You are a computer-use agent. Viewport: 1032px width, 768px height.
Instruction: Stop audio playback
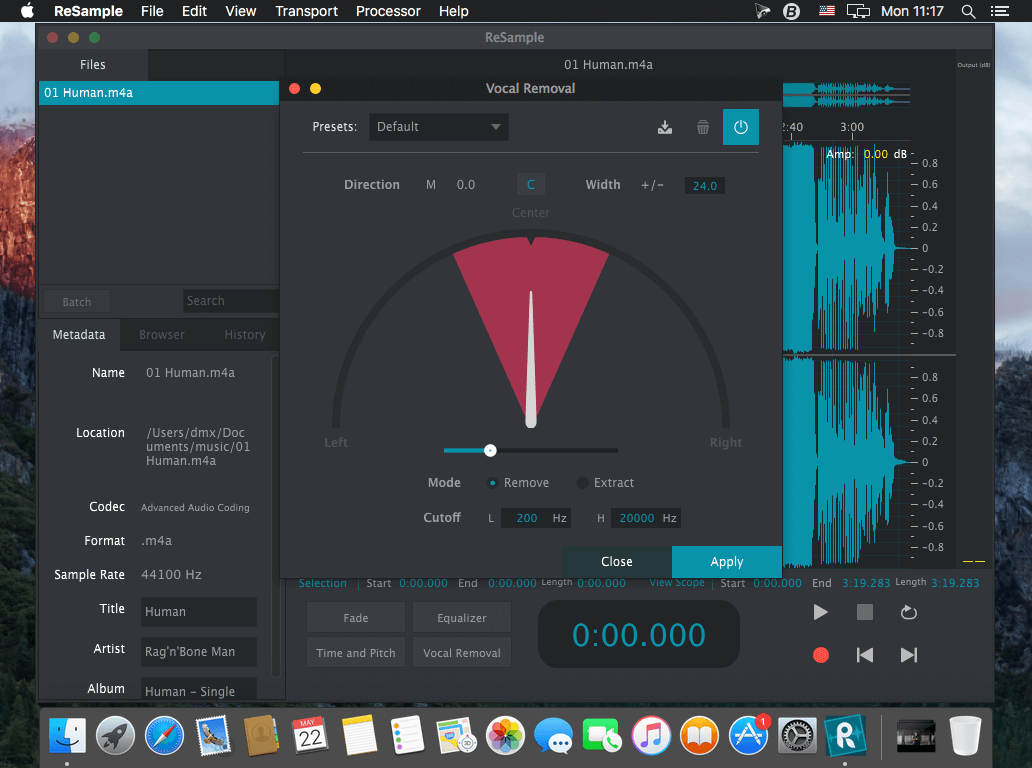click(x=865, y=613)
